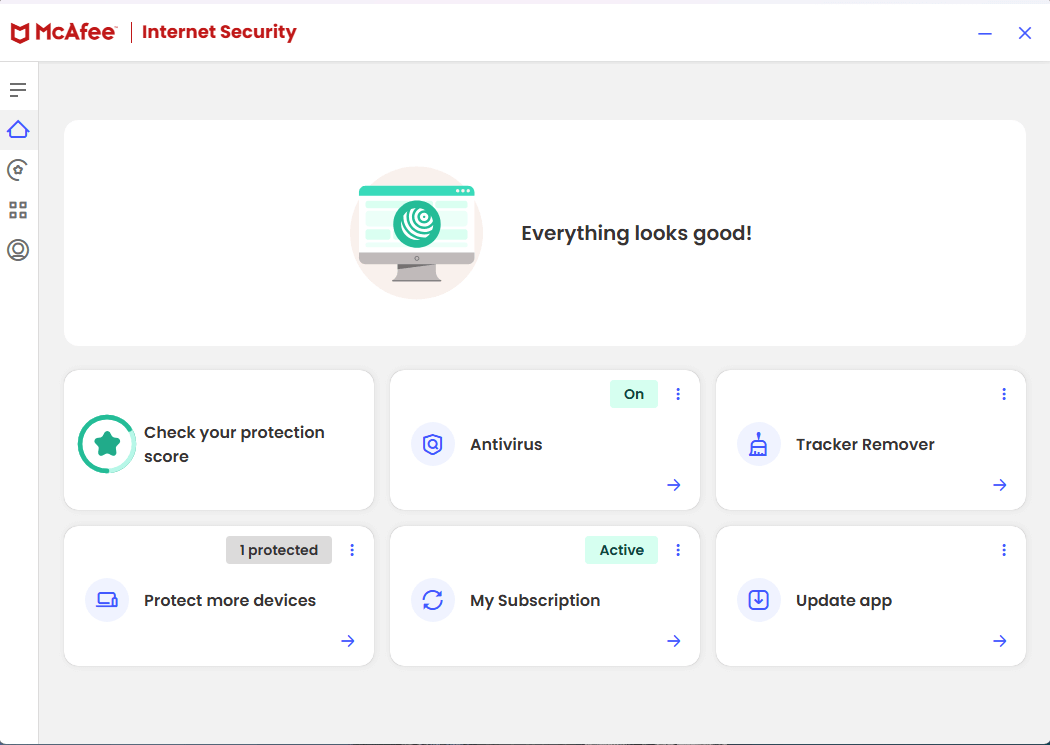Click the Tracker Remover broom icon
Viewport: 1050px width, 745px height.
759,444
